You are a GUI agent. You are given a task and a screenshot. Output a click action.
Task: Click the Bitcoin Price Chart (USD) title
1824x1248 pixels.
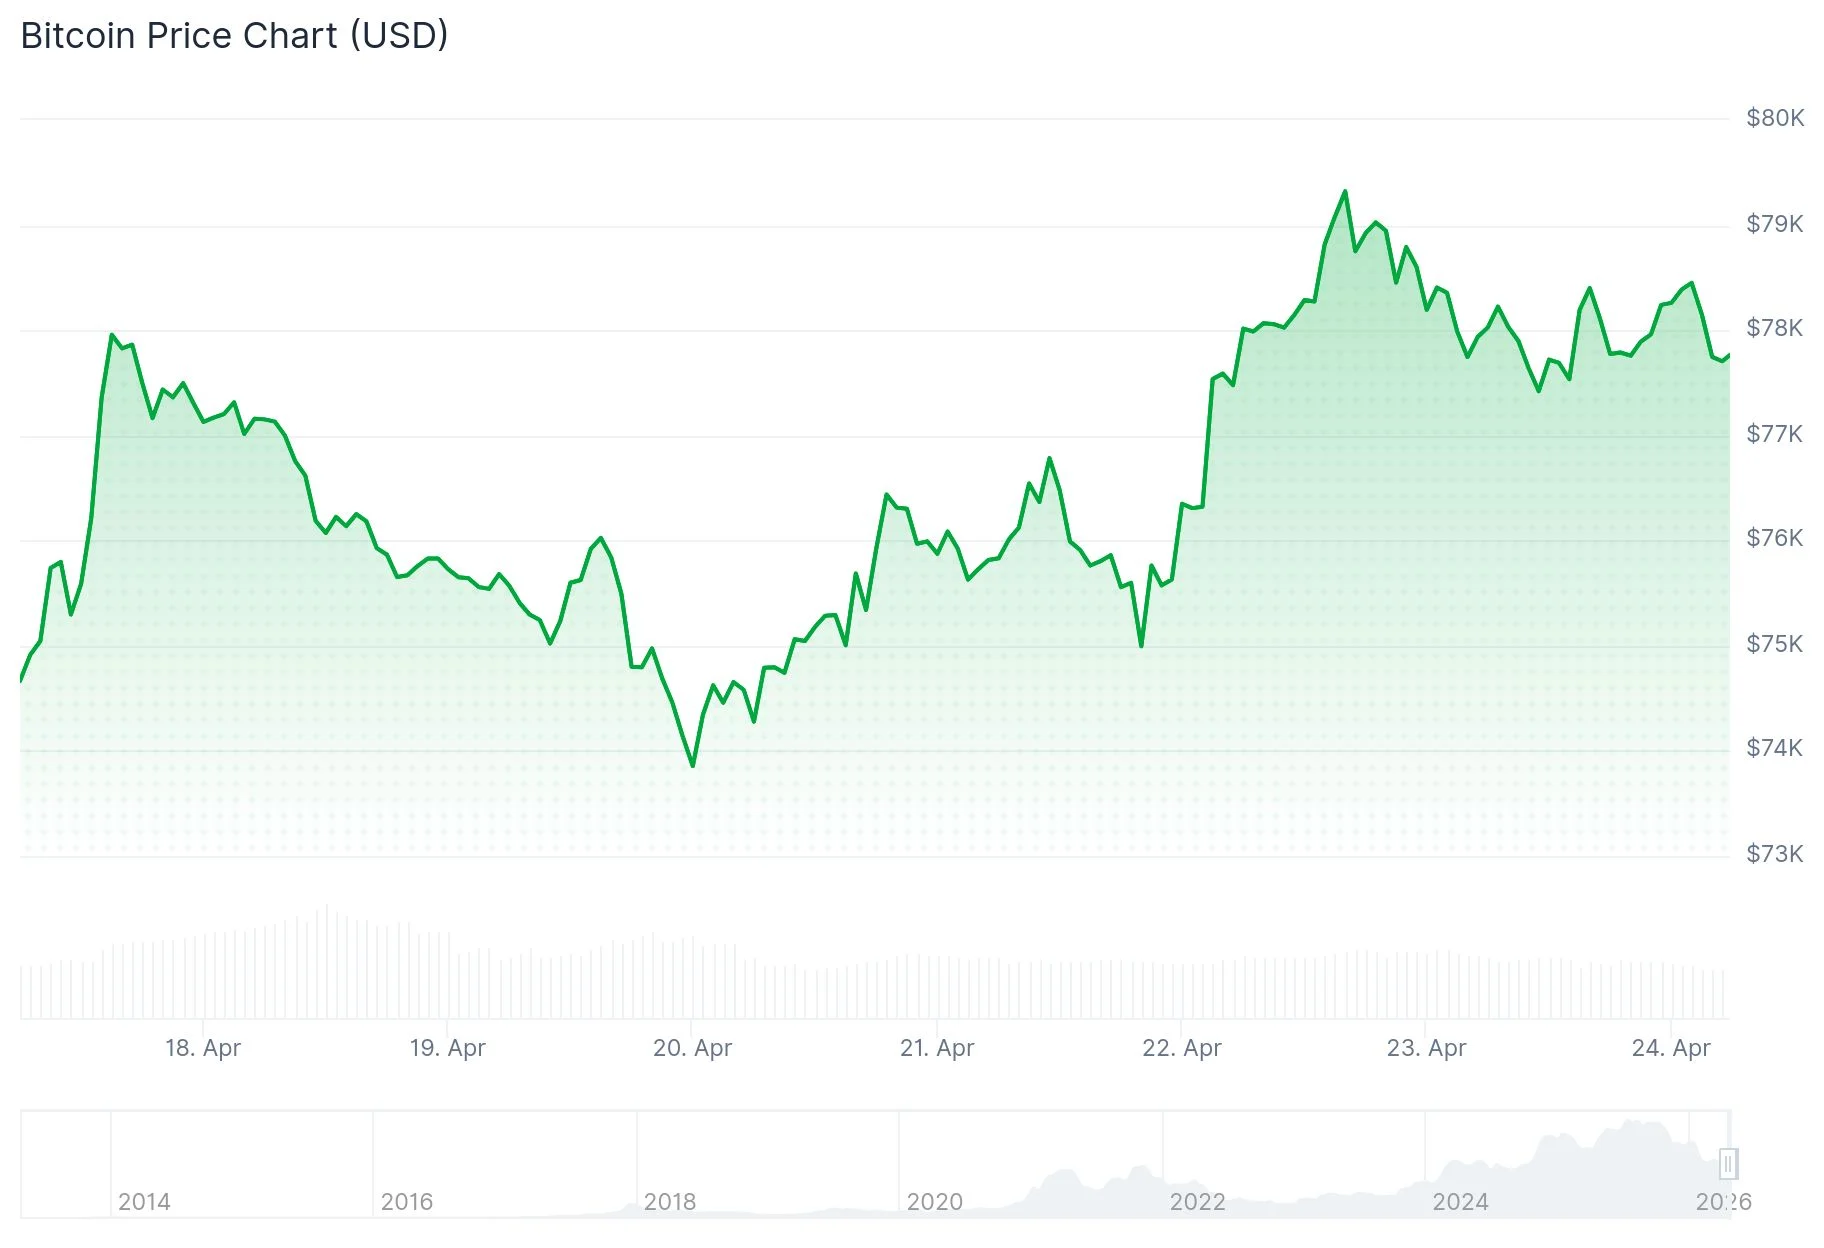[x=234, y=36]
